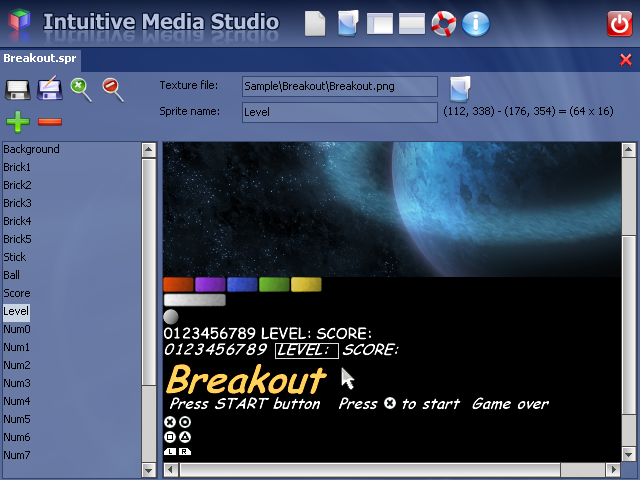640x480 pixels.
Task: Click the Game over text sprite
Action: coord(510,404)
